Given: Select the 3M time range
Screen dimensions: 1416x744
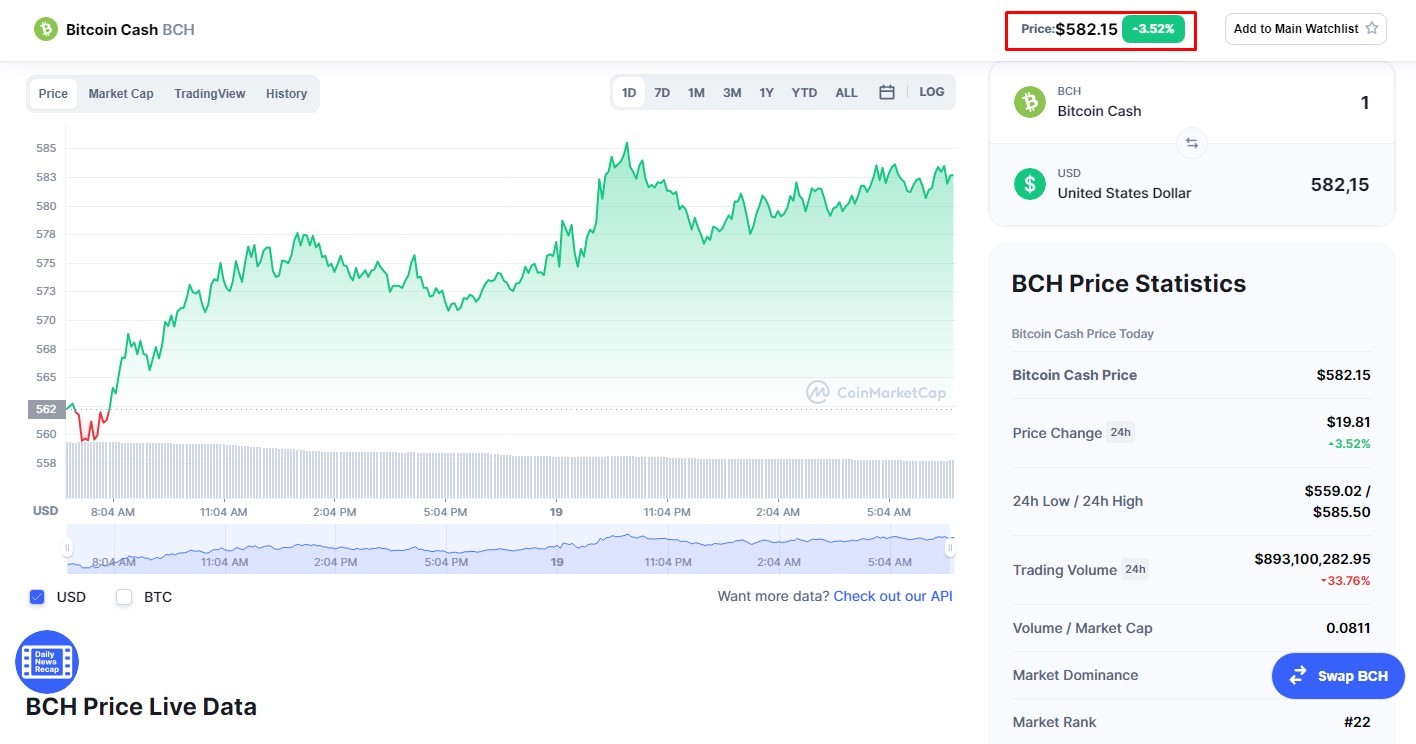Looking at the screenshot, I should [732, 92].
